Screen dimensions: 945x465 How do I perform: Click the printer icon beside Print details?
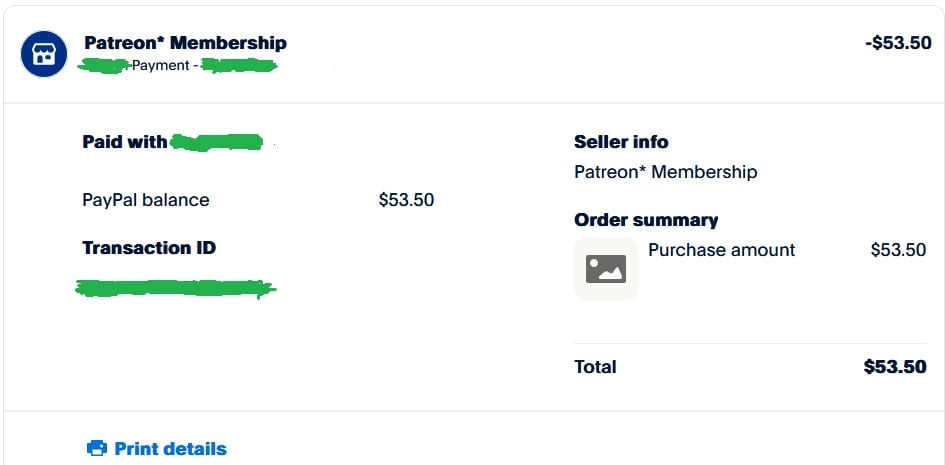(x=97, y=448)
